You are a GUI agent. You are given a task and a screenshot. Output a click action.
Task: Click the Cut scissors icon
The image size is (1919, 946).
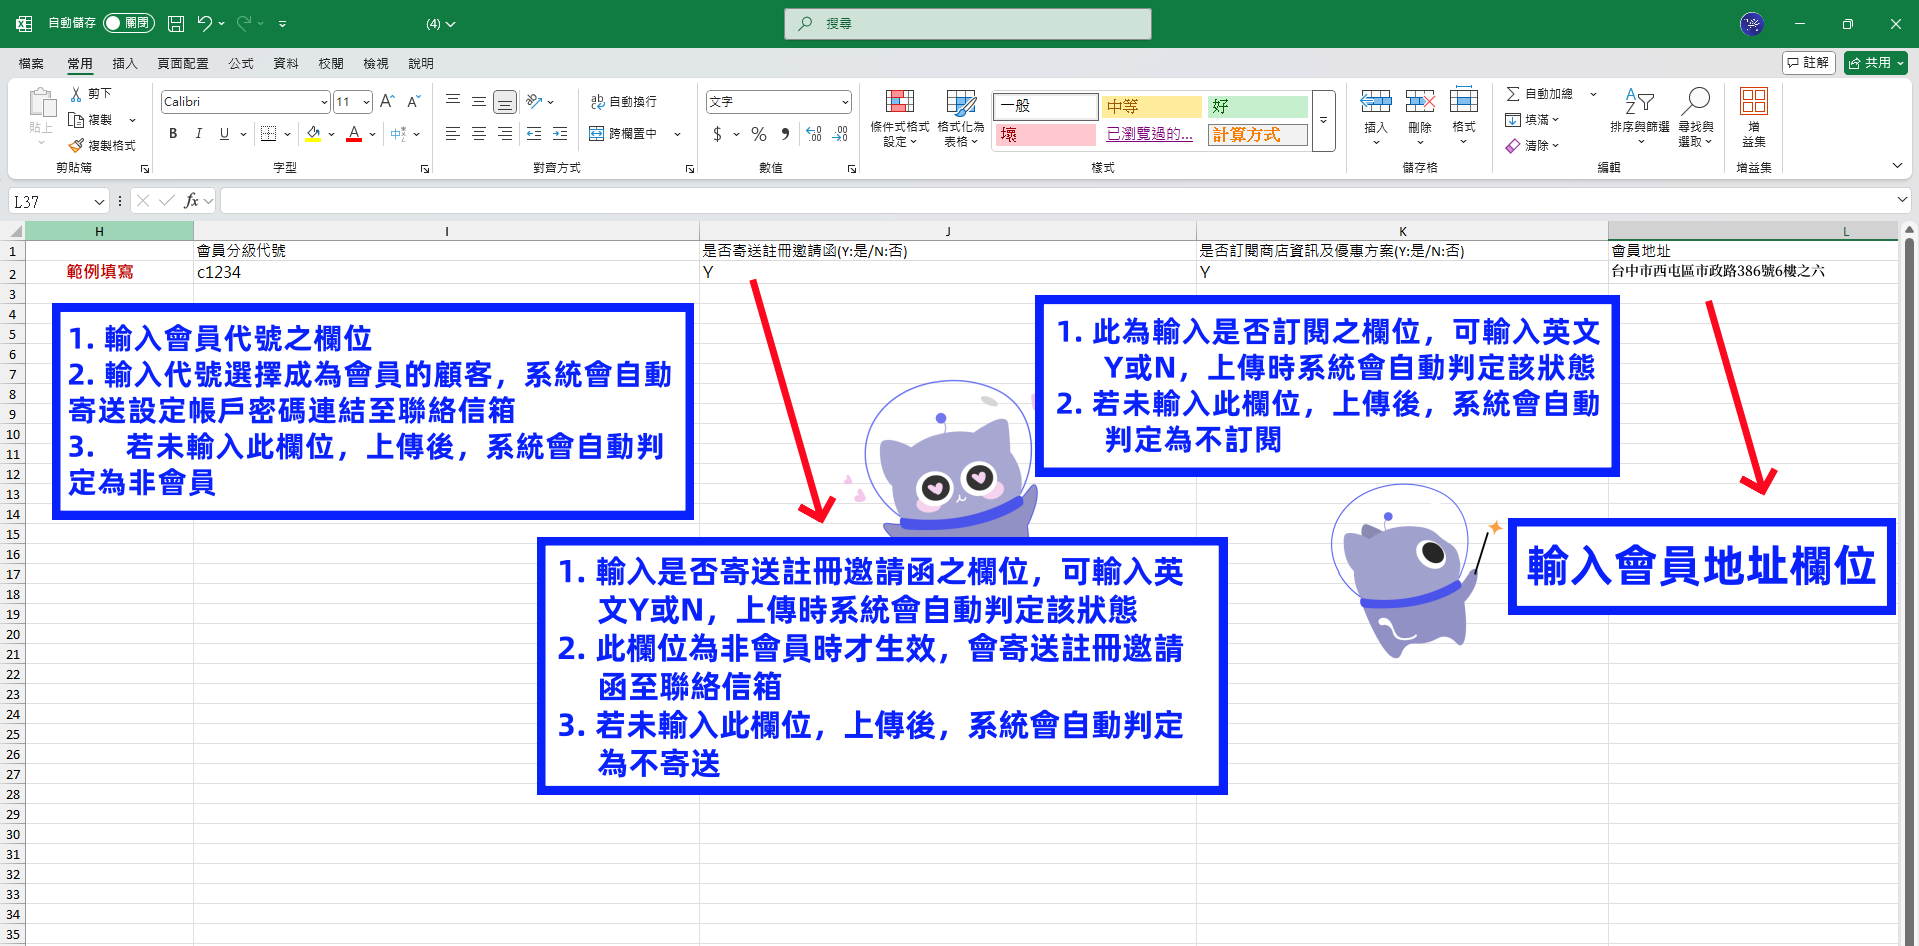(76, 93)
